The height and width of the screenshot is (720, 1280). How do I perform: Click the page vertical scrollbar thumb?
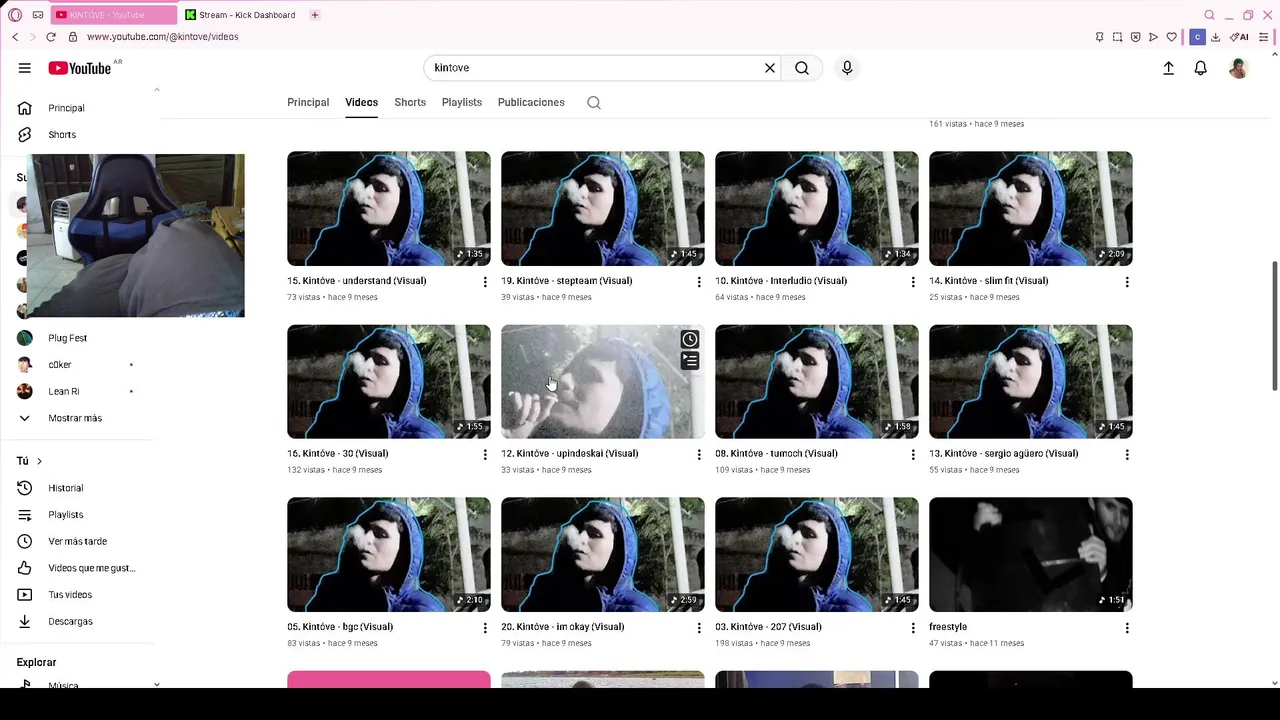[x=1274, y=326]
